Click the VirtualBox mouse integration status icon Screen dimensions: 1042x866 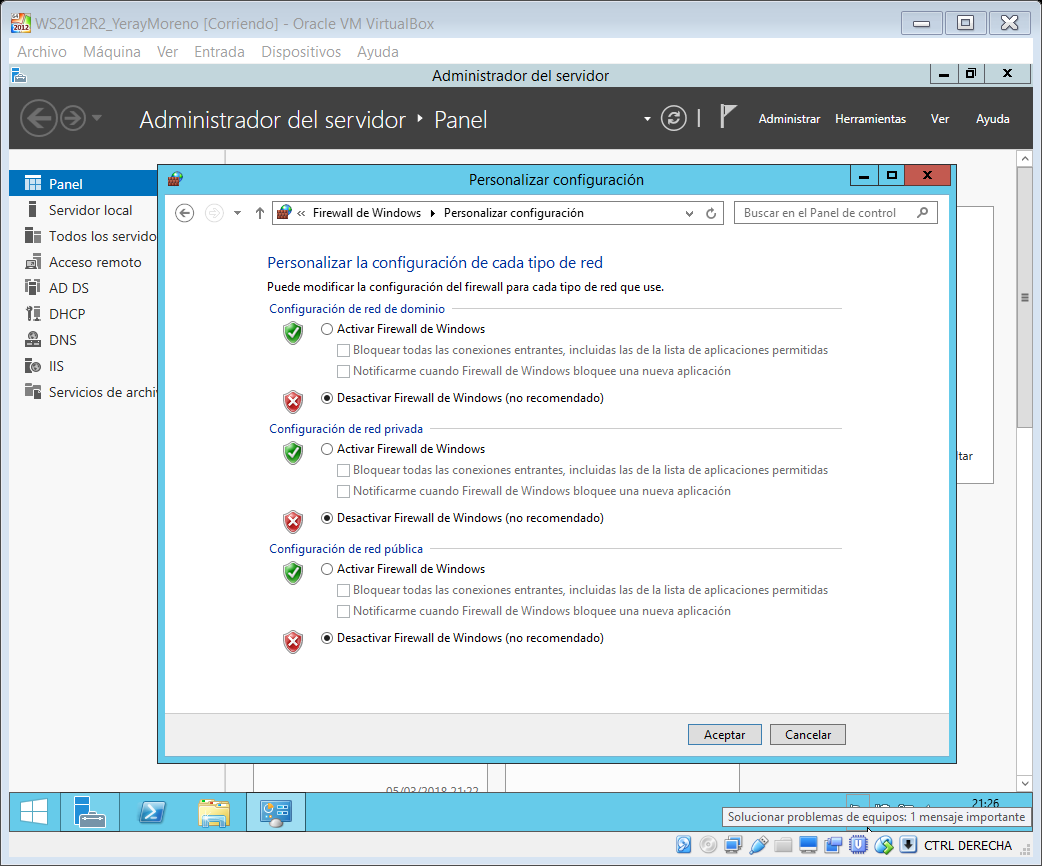click(883, 845)
